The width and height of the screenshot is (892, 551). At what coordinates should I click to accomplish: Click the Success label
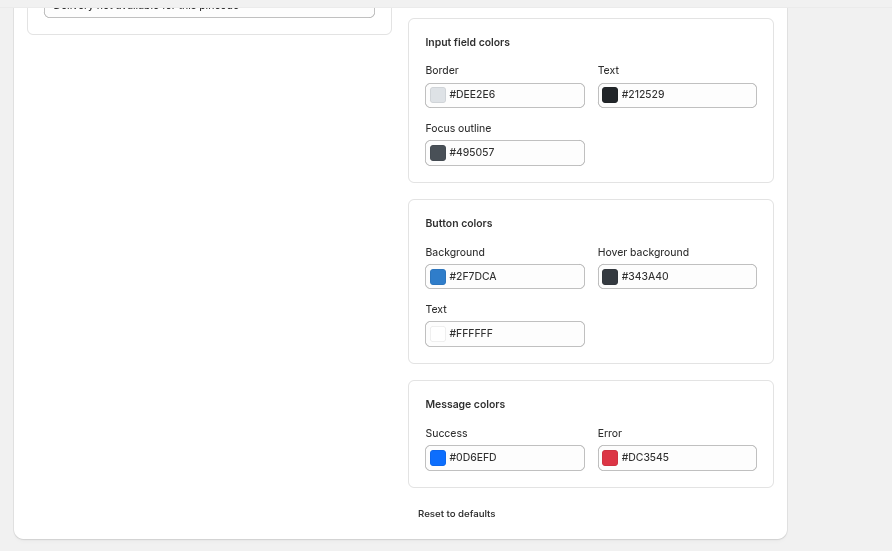pyautogui.click(x=446, y=433)
